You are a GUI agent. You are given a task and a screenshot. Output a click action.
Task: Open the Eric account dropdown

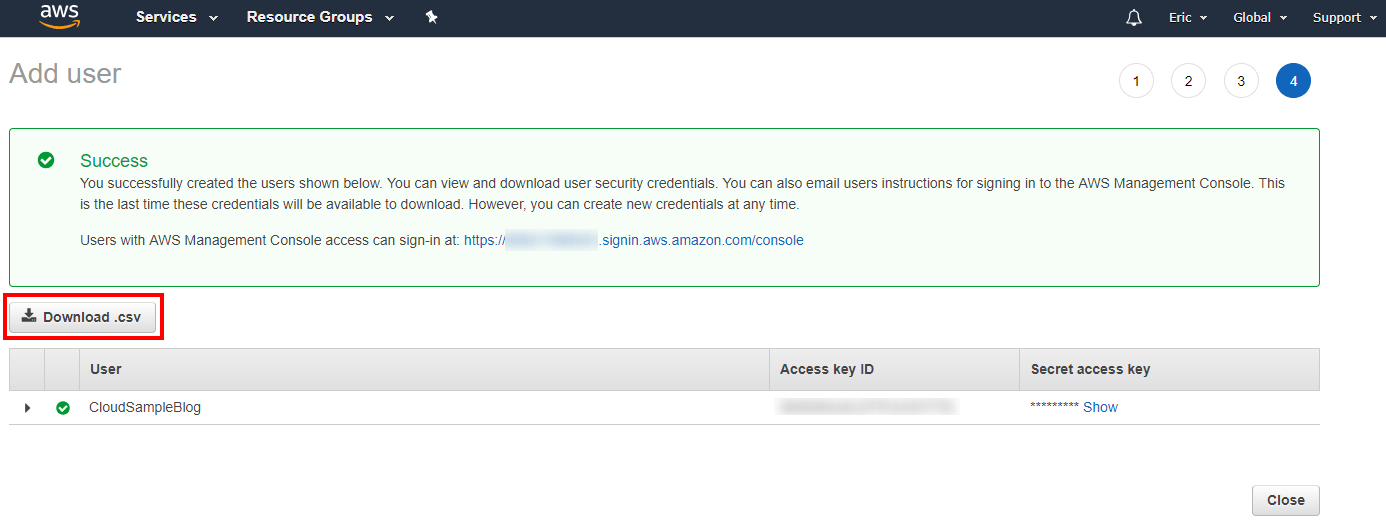pyautogui.click(x=1188, y=18)
